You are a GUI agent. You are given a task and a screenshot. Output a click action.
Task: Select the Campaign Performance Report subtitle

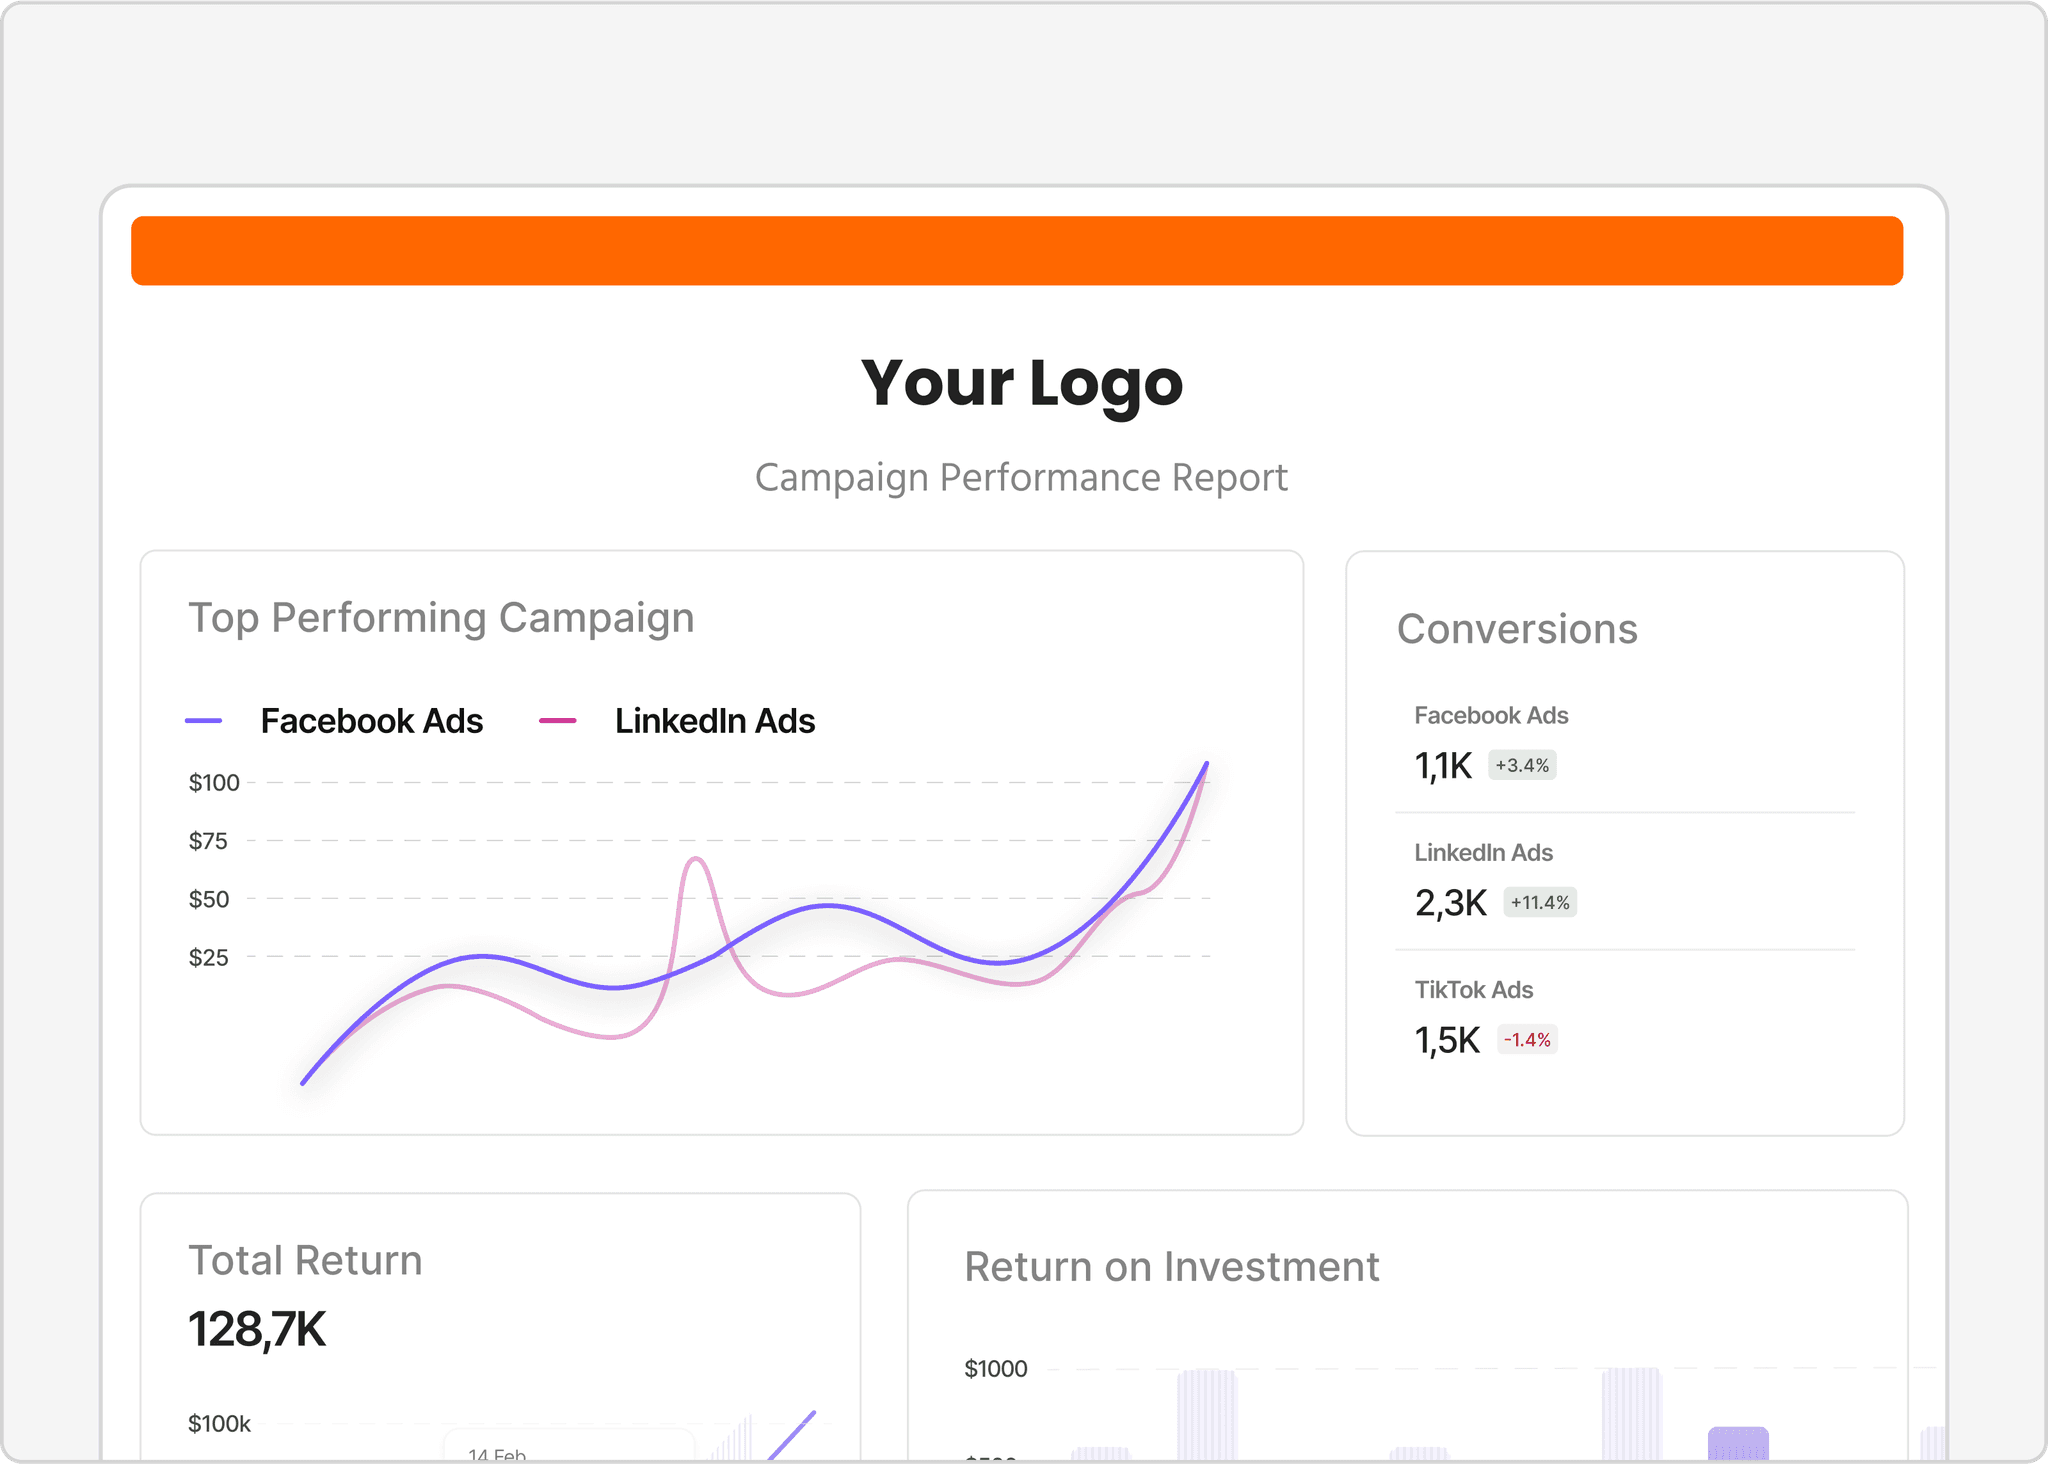[1022, 477]
